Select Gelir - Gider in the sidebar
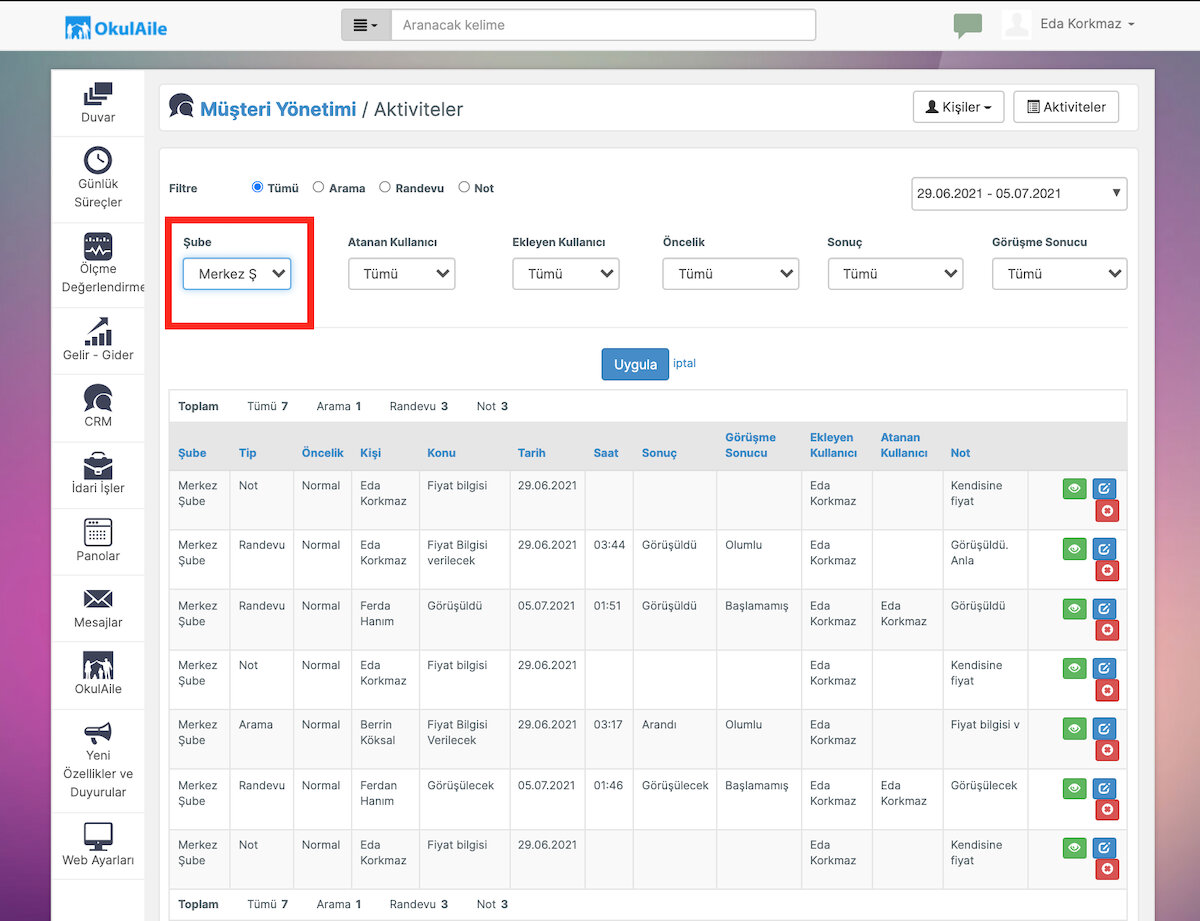 (x=98, y=340)
